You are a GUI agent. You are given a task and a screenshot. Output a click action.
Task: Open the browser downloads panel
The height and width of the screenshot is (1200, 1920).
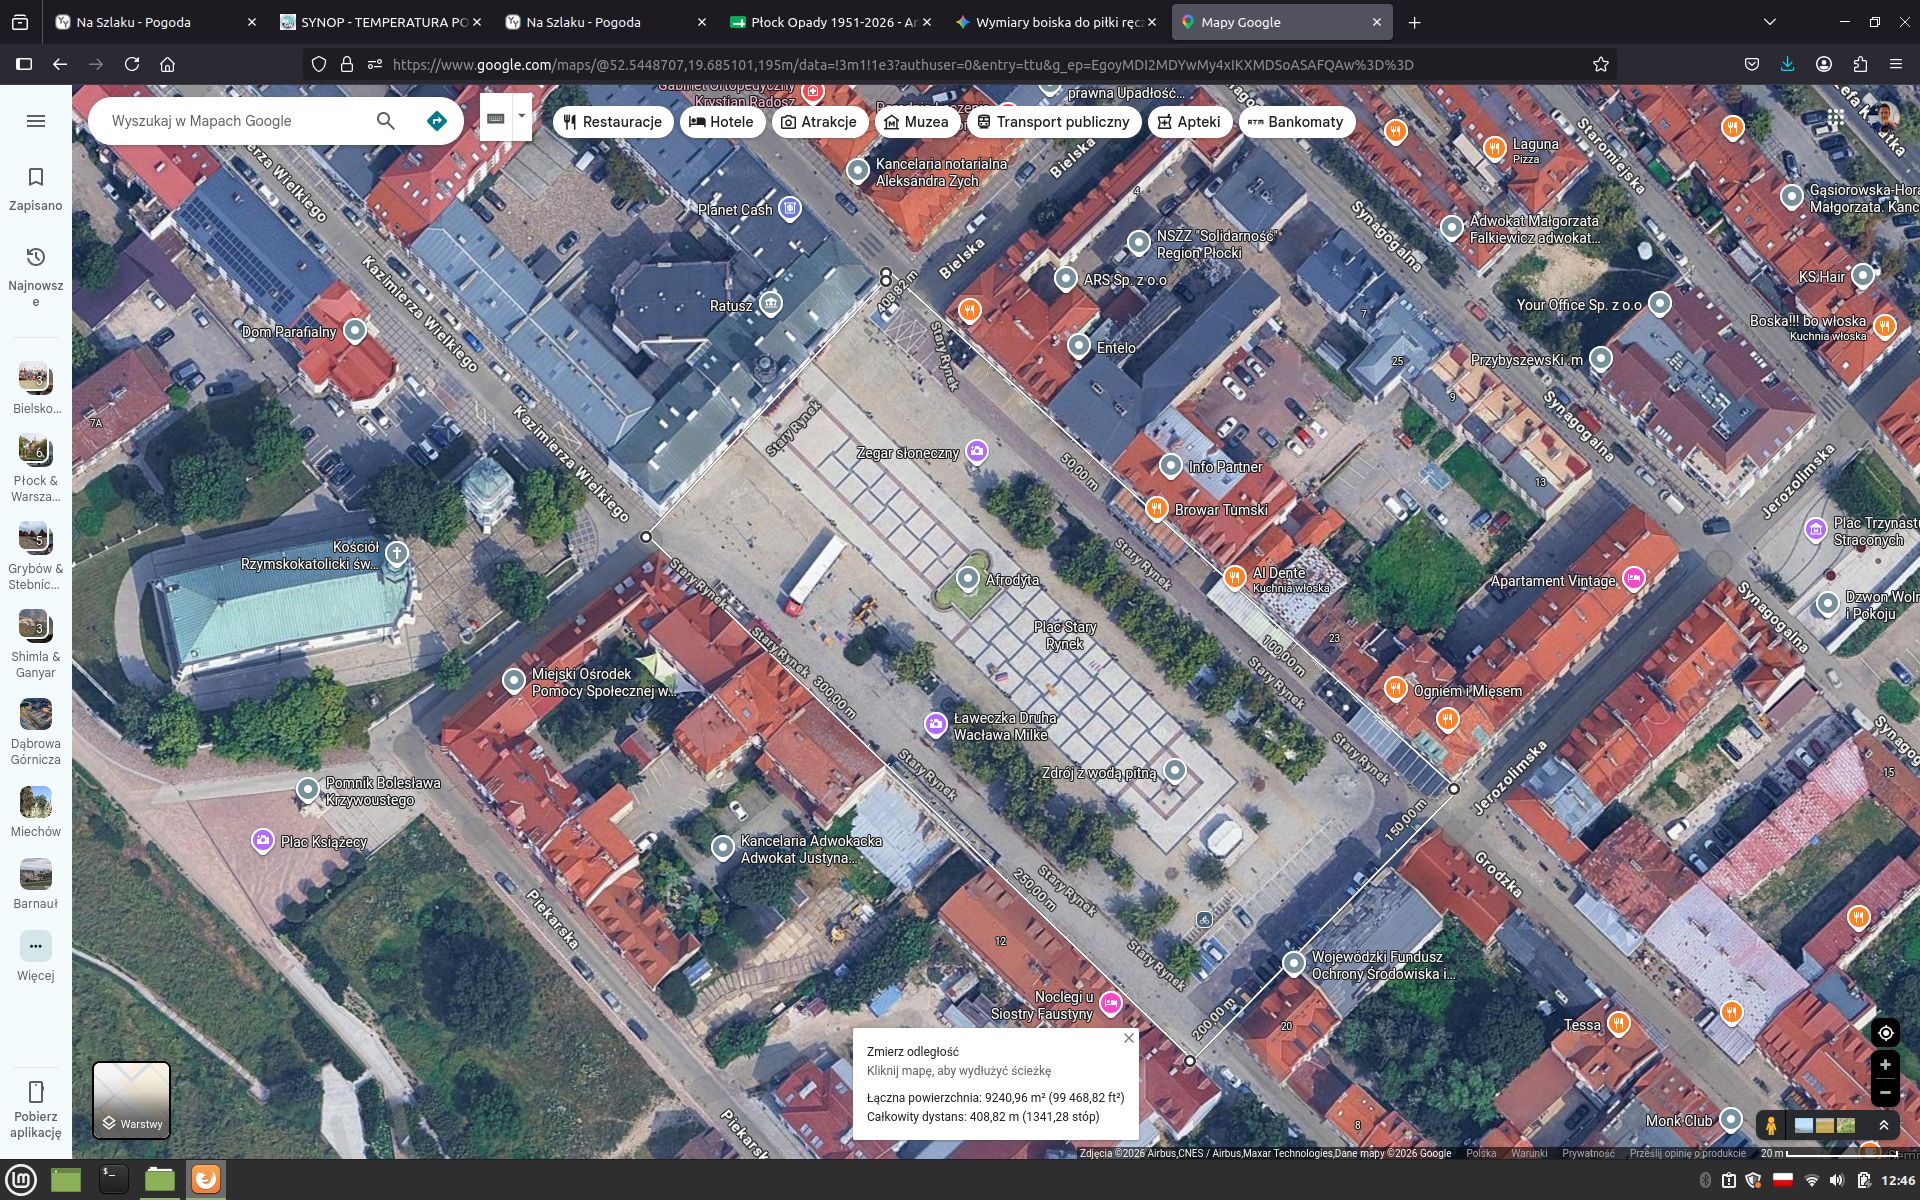1787,64
